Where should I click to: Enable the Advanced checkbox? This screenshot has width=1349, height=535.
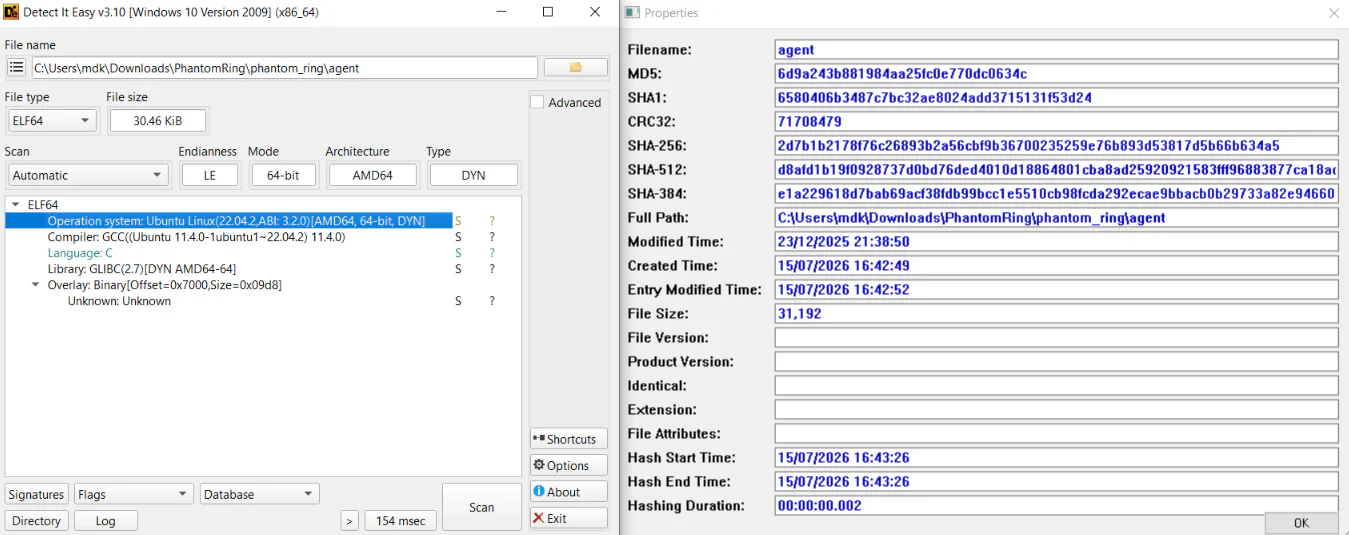pos(537,102)
